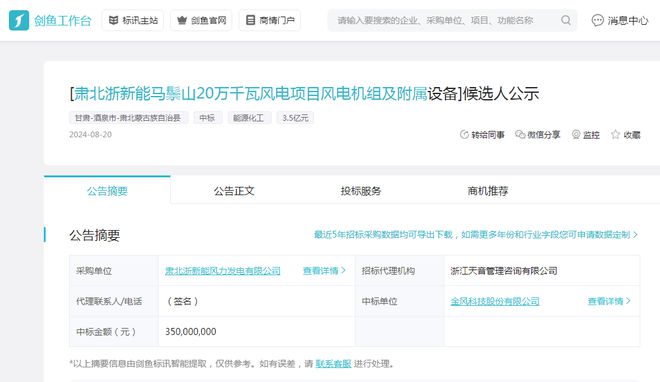Screen dimensions: 660x382
Task: Click the 标讯主站 book icon
Action: pos(113,20)
